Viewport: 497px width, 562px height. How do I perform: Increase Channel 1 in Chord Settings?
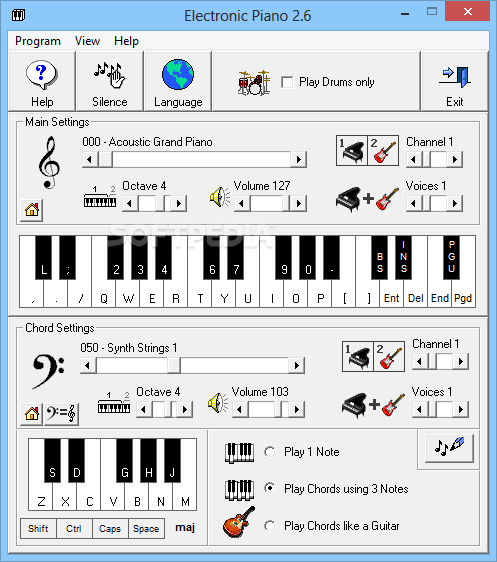click(461, 361)
